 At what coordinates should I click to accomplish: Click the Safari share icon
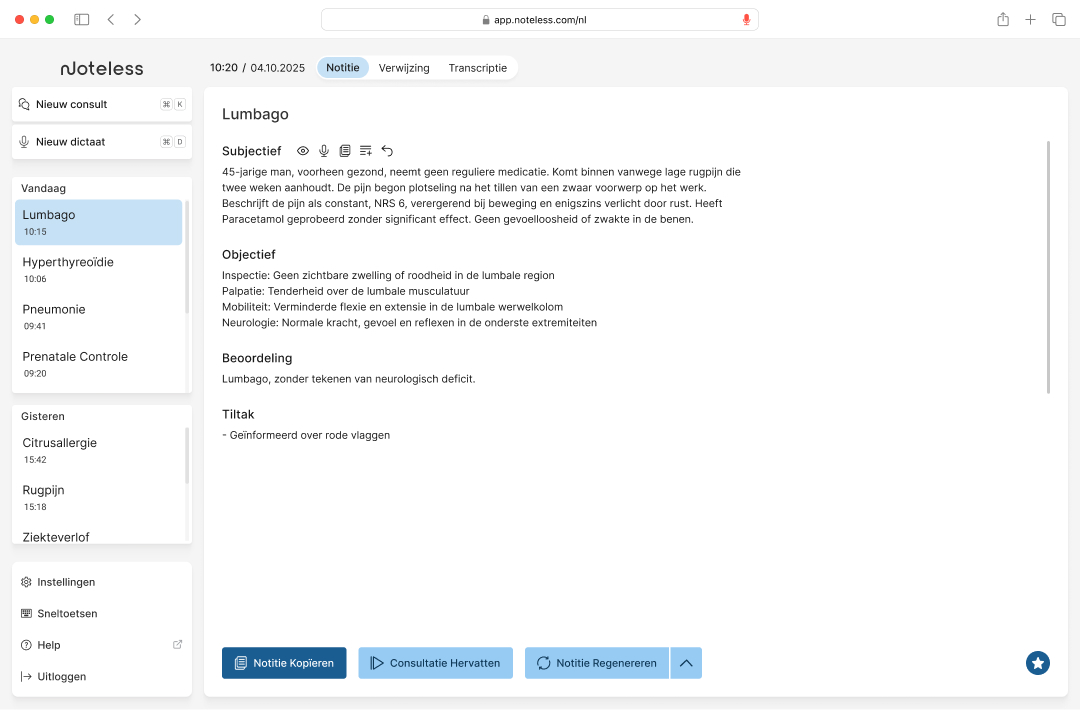(1003, 19)
